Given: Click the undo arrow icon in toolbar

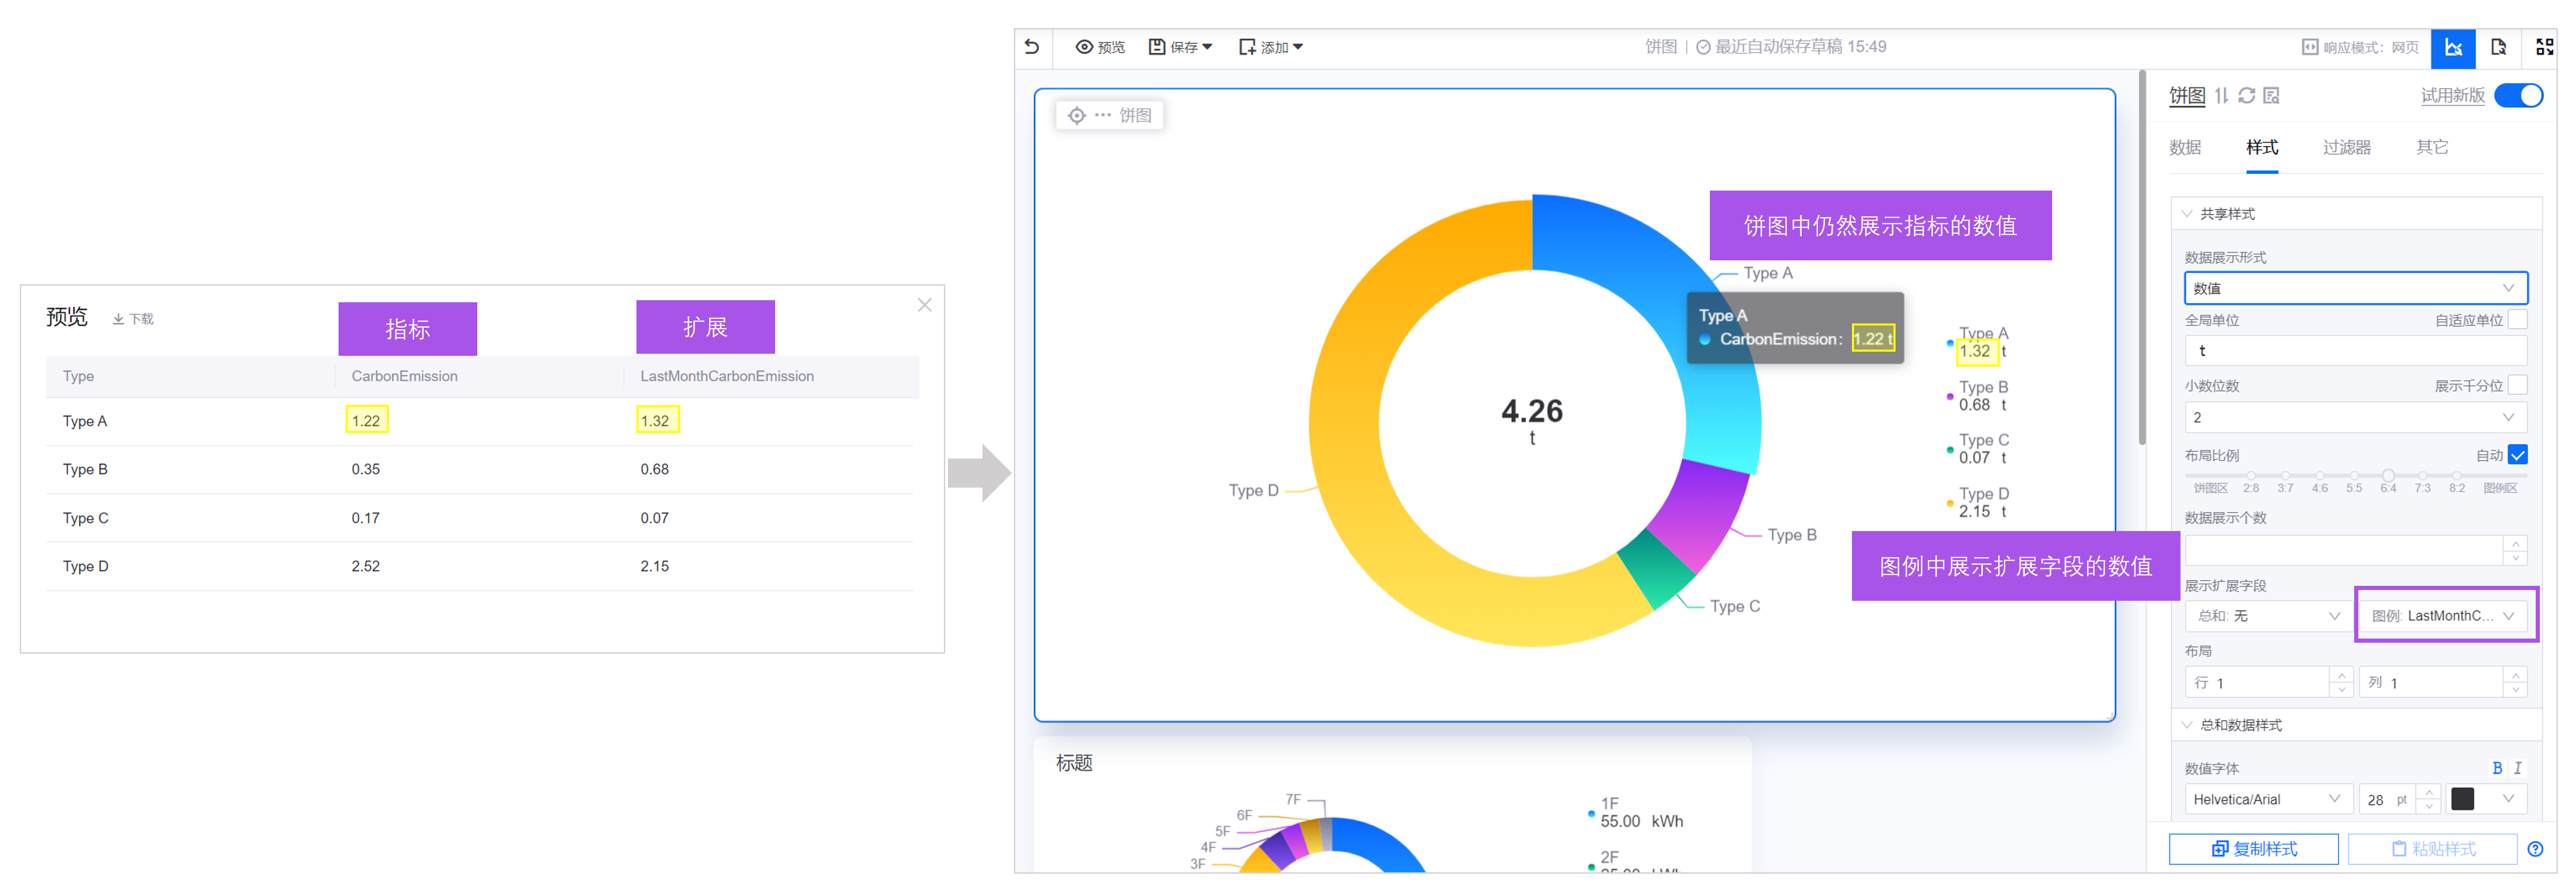Looking at the screenshot, I should coord(1032,47).
